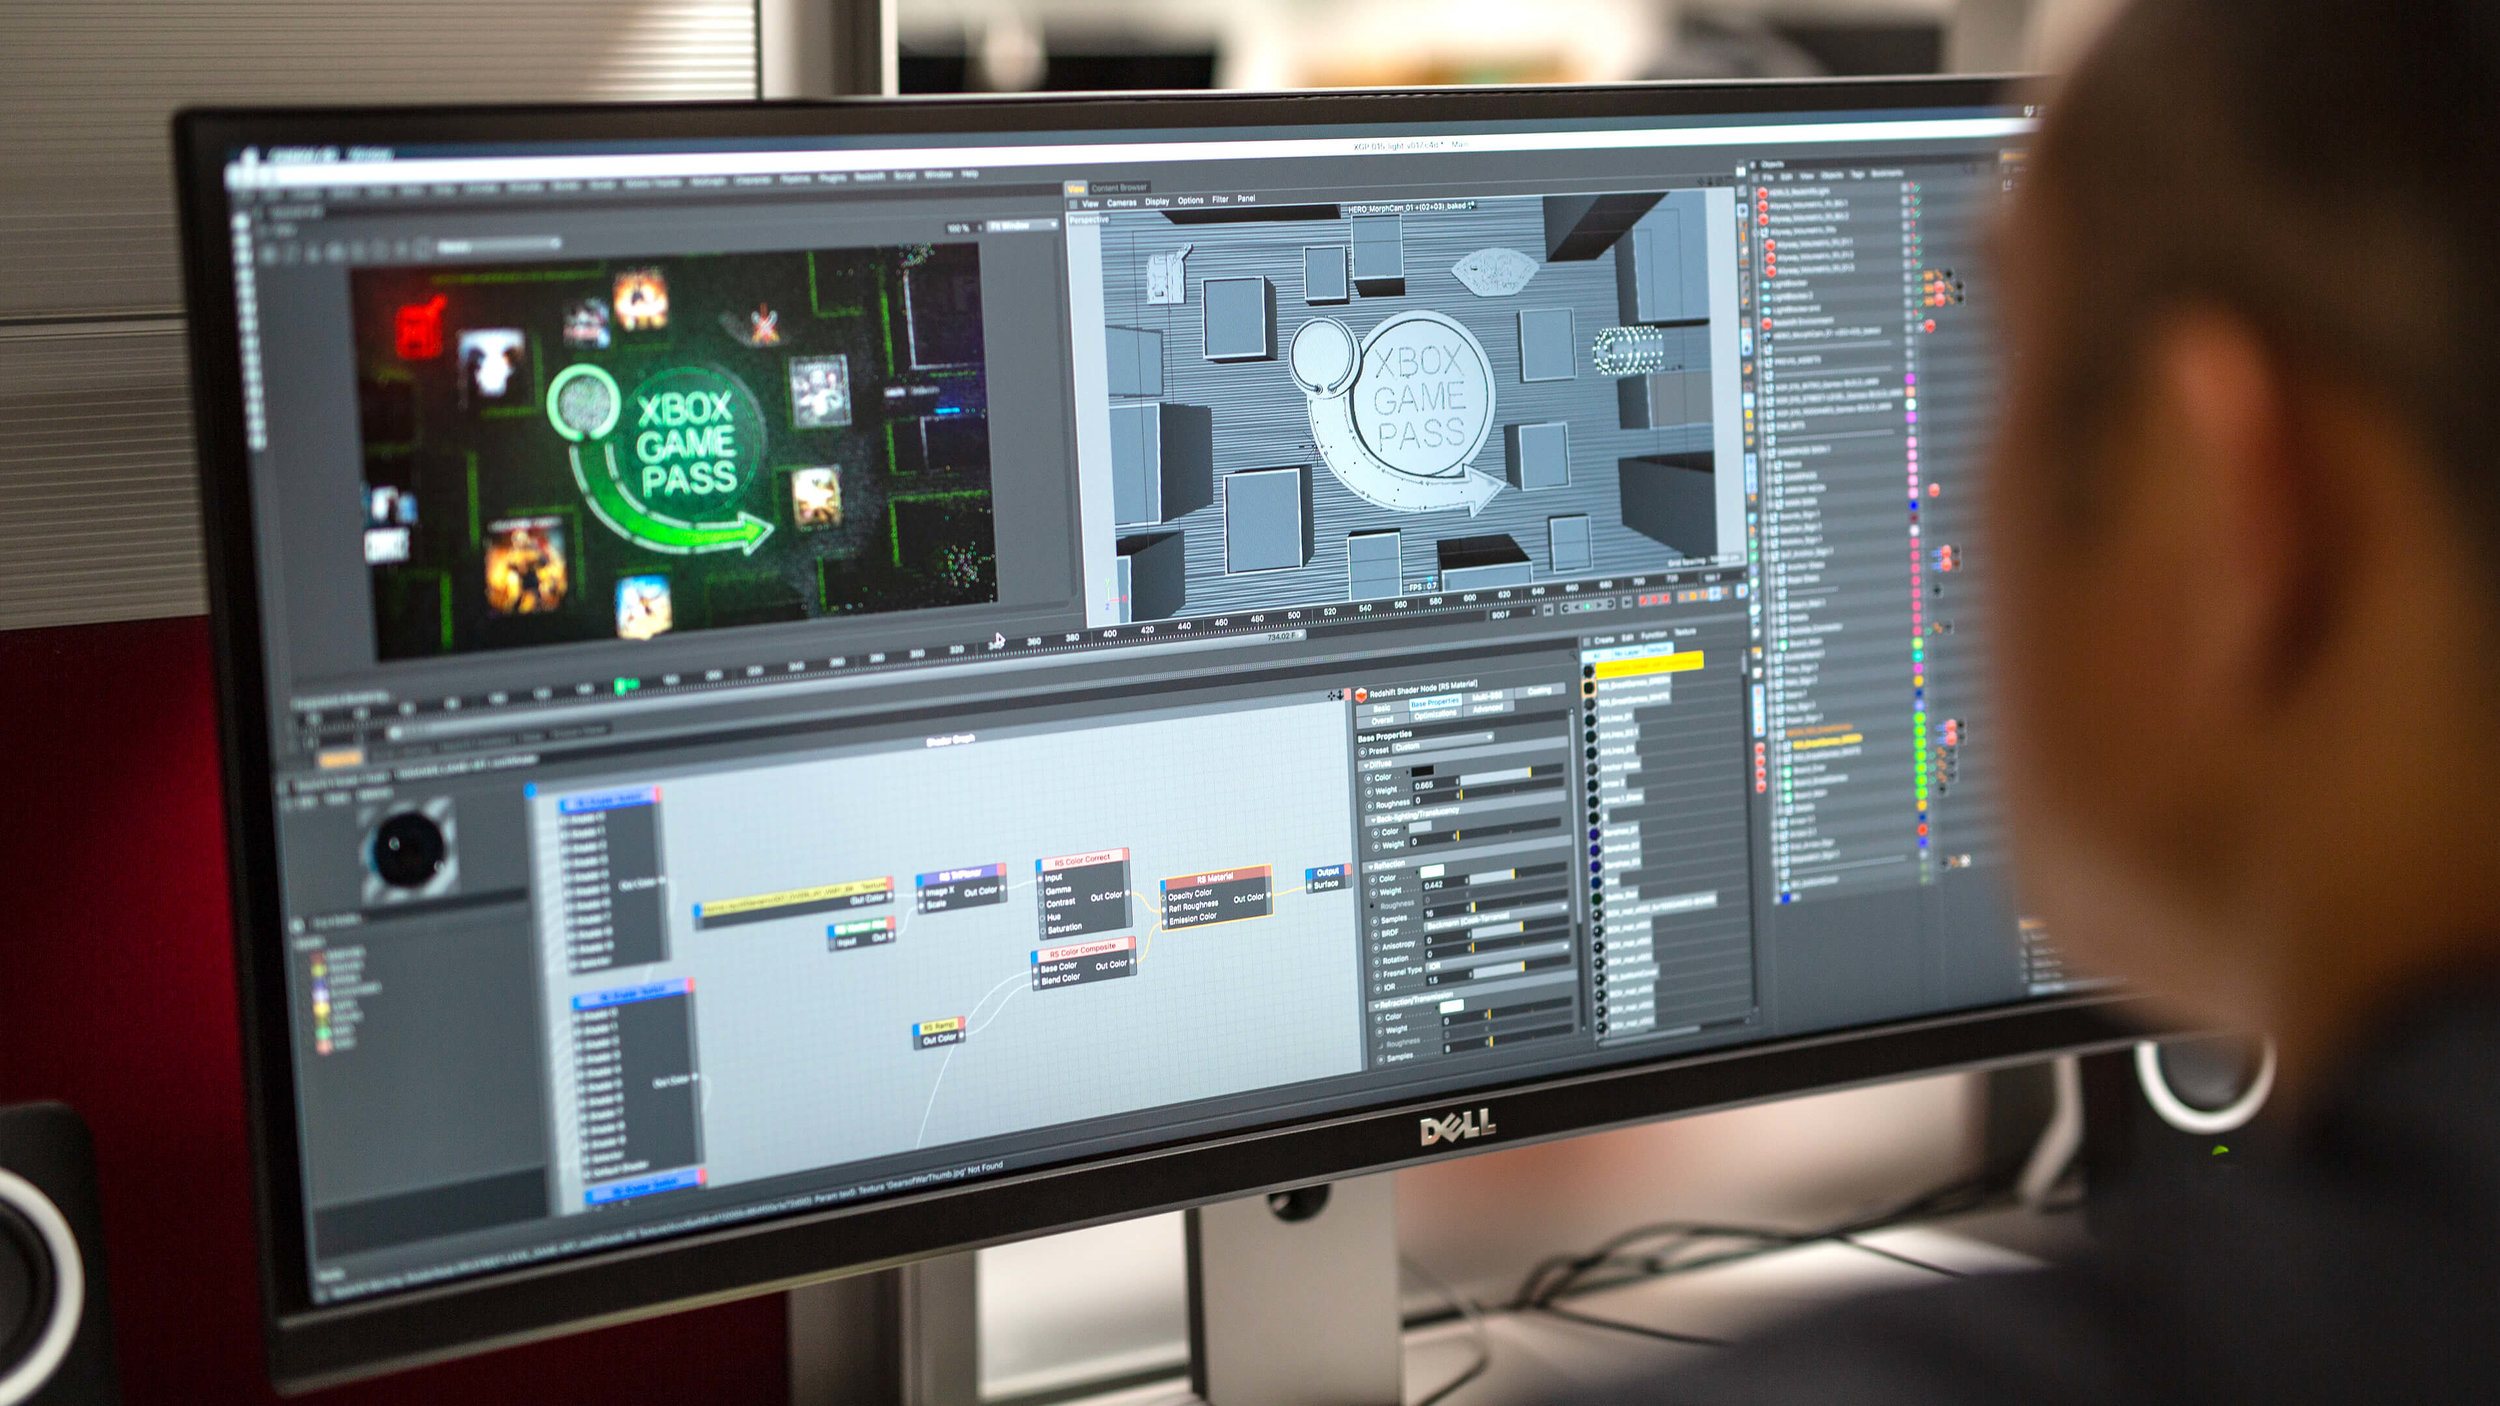Toggle Reflection Weight animation radio dot
This screenshot has height=1406, width=2500.
pos(1373,893)
